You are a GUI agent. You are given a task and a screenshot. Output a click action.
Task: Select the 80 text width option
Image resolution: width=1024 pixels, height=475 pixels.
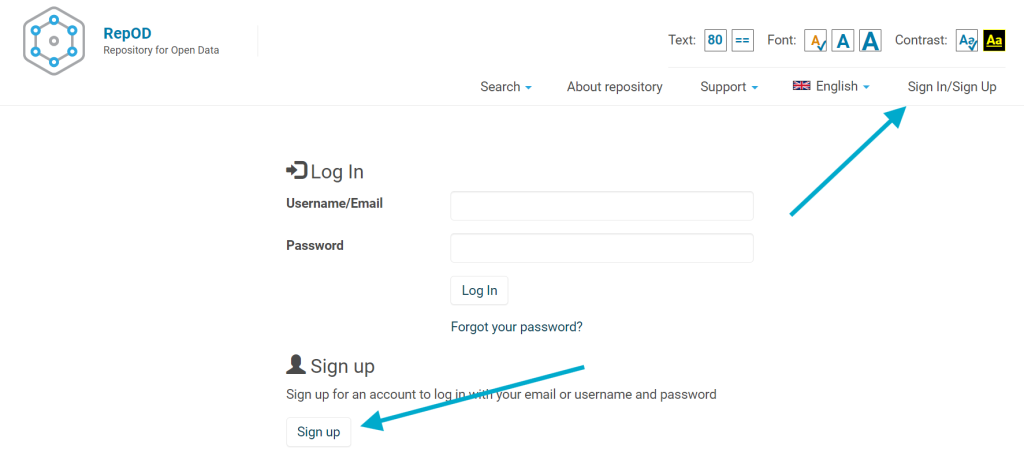[x=715, y=41]
